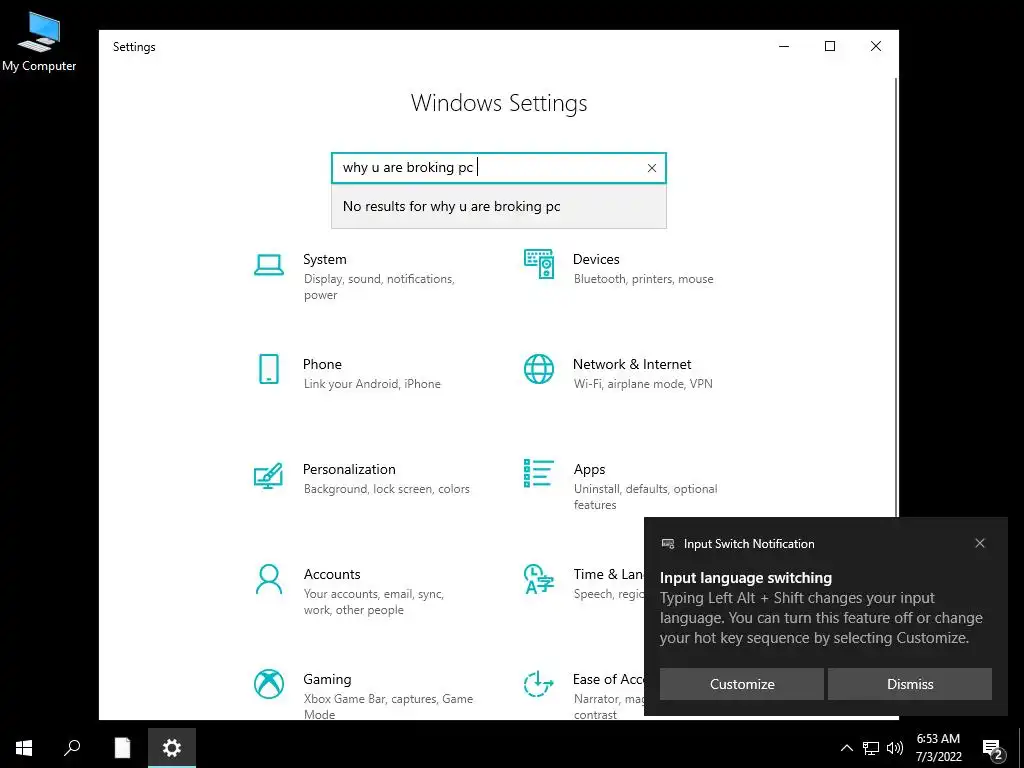Viewport: 1024px width, 768px height.
Task: Maximize the Settings window
Action: coord(830,46)
